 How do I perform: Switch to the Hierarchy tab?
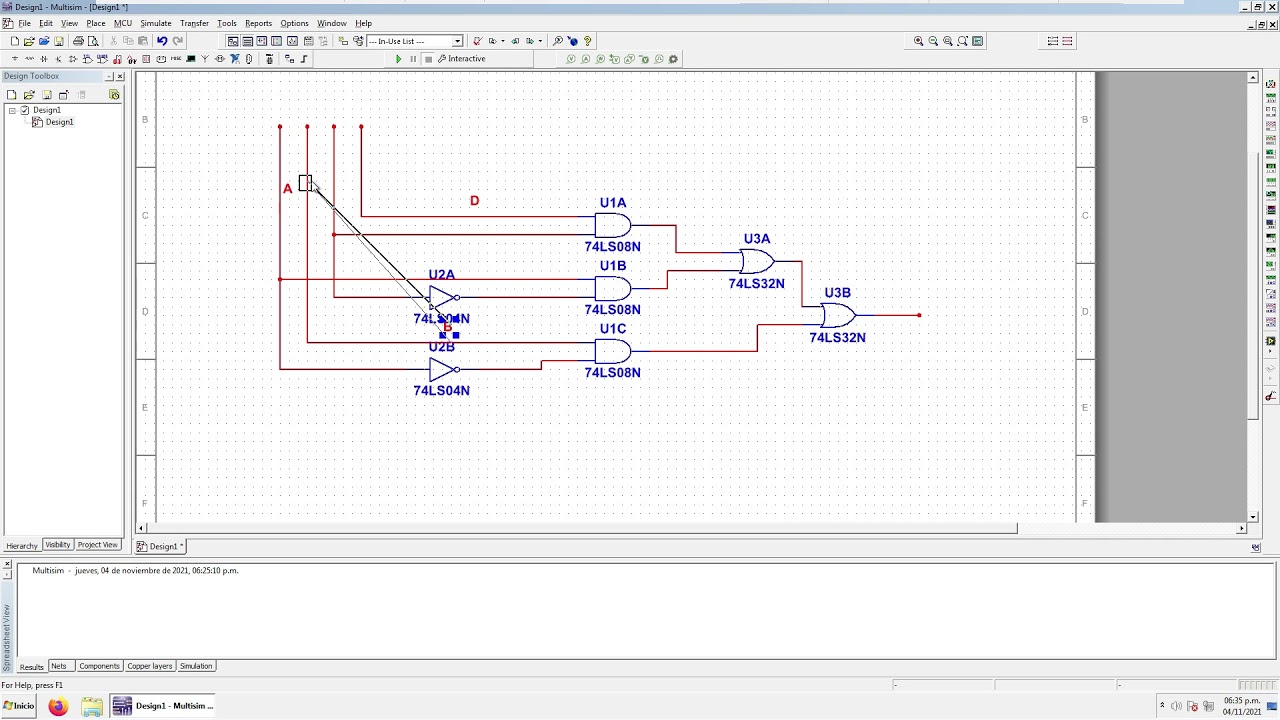point(22,545)
